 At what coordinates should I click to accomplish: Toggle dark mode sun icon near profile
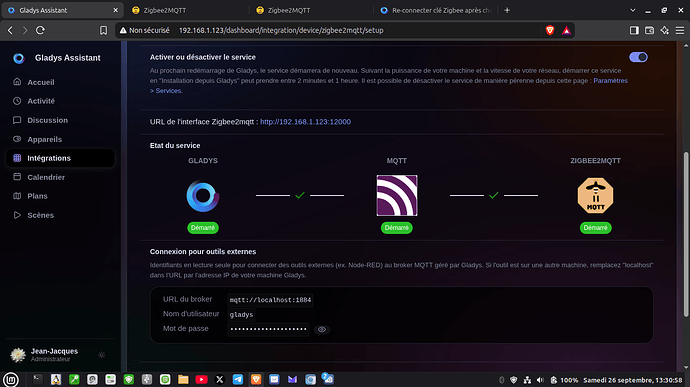coord(102,355)
